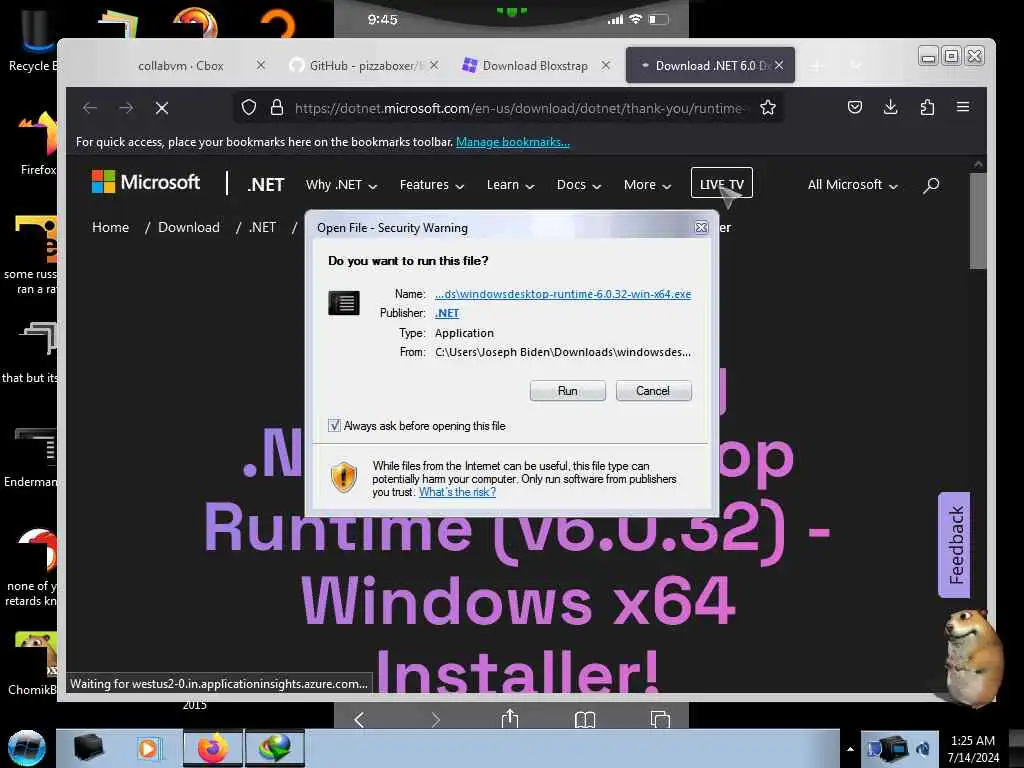Viewport: 1024px width, 768px height.
Task: Close the GitHub pizzaboxer tab
Action: coord(434,65)
